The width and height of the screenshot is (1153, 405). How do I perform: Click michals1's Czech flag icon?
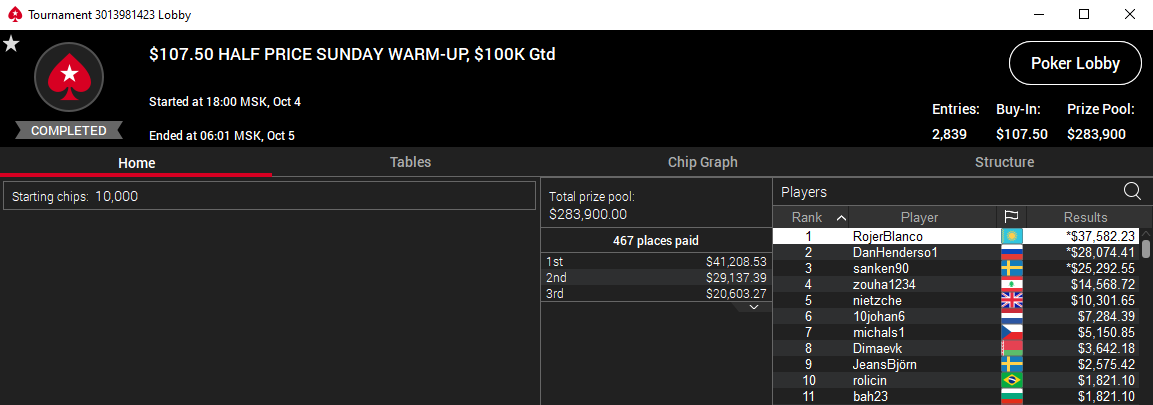pos(1012,332)
